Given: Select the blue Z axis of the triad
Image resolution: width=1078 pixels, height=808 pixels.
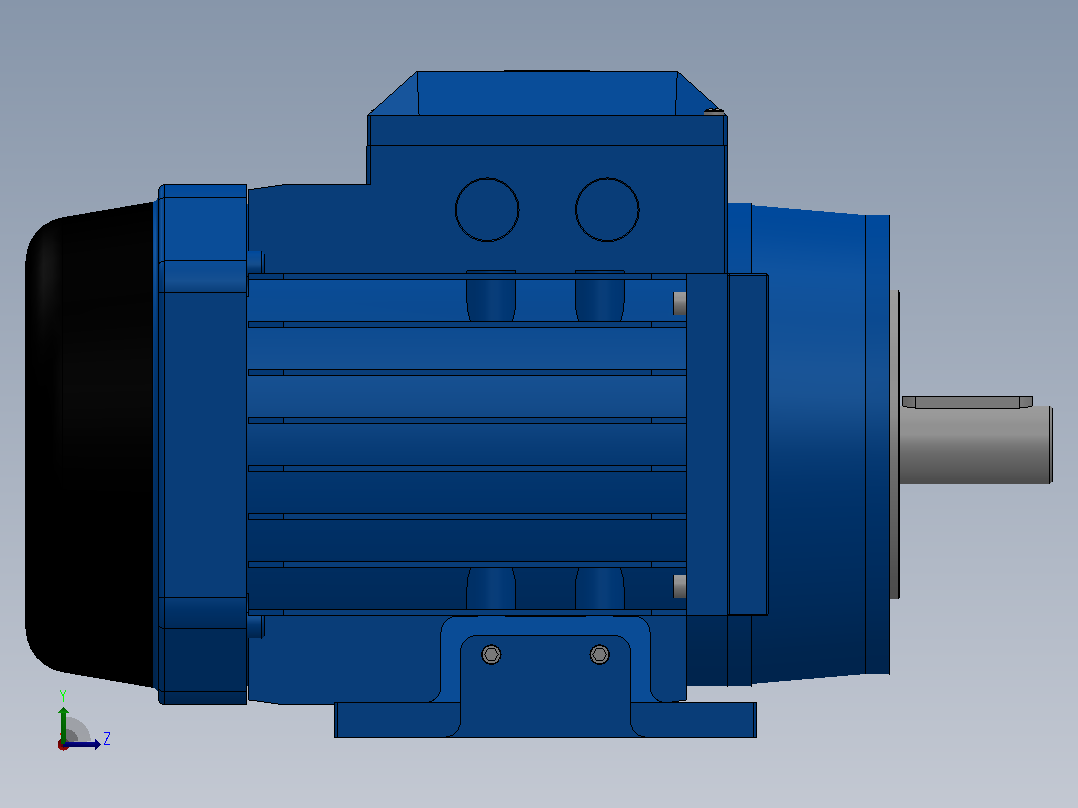Looking at the screenshot, I should click(x=82, y=744).
